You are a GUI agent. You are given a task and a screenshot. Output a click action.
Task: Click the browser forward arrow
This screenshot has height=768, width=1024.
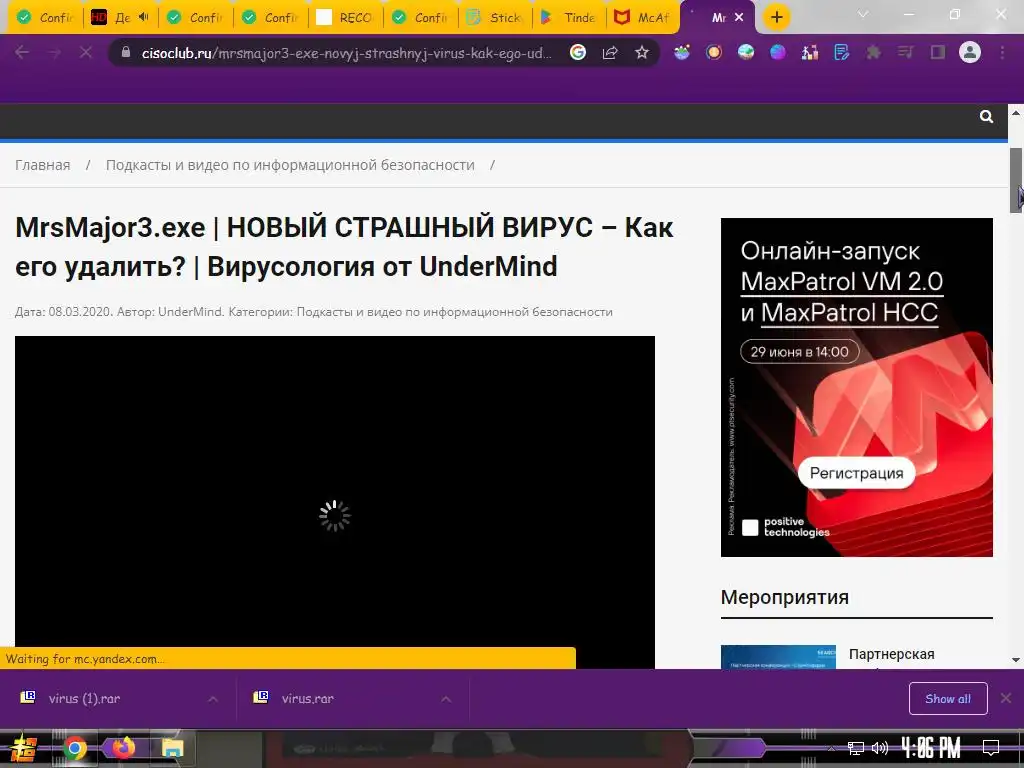pyautogui.click(x=54, y=53)
